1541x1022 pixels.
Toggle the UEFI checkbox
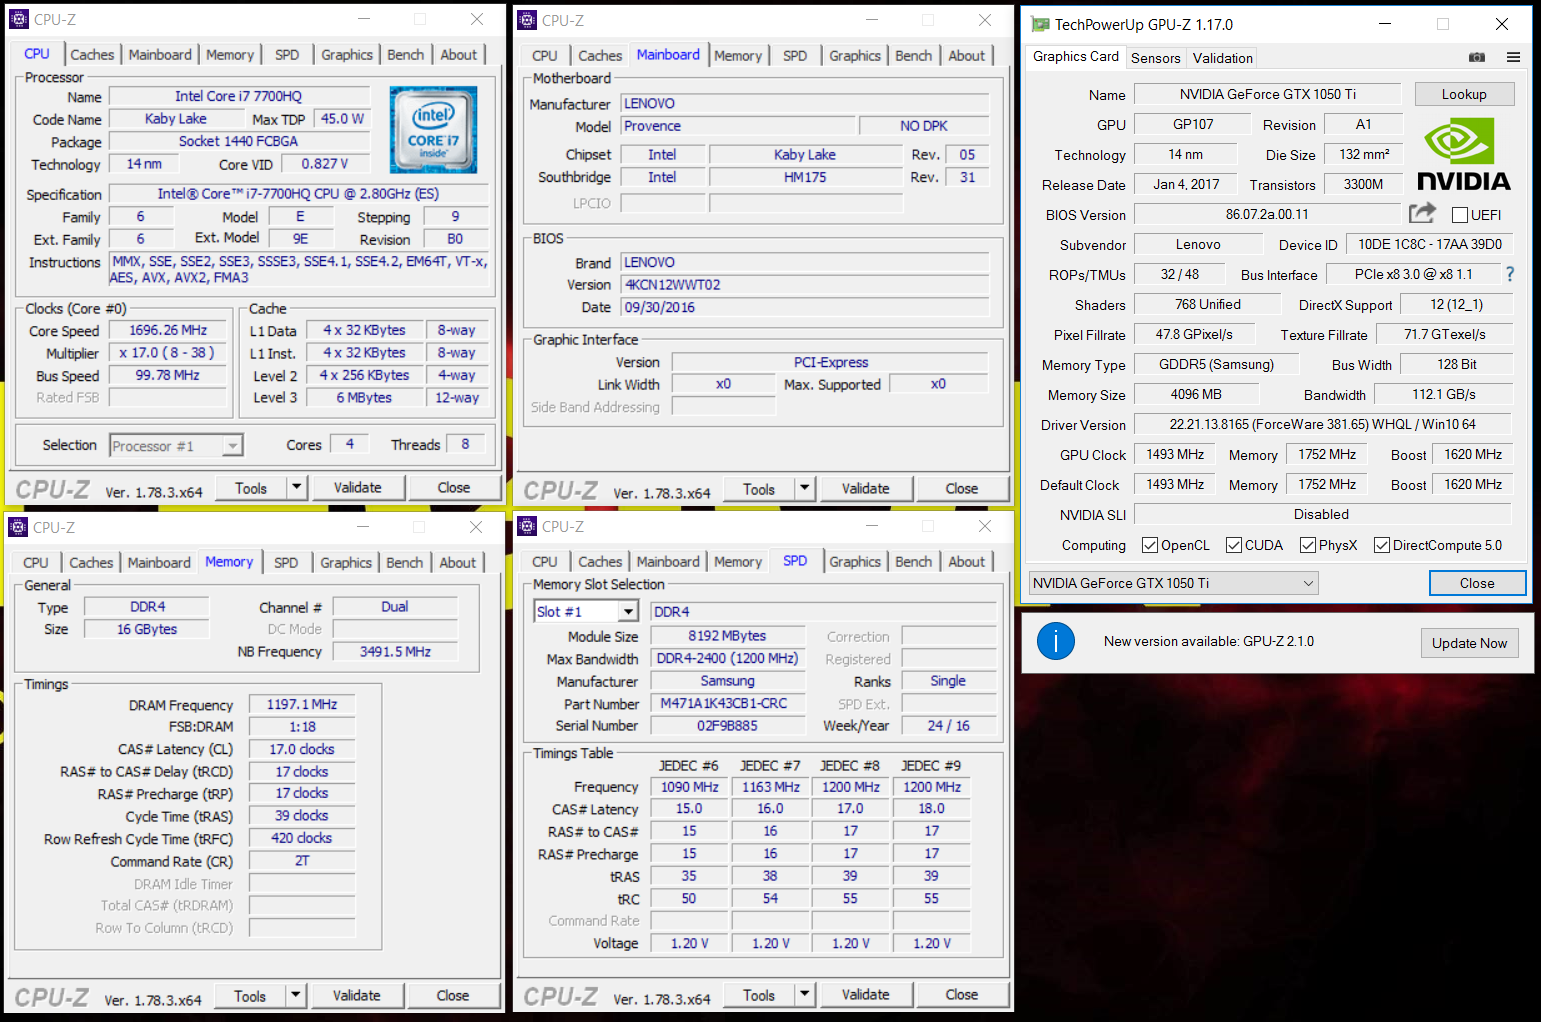(x=1459, y=215)
